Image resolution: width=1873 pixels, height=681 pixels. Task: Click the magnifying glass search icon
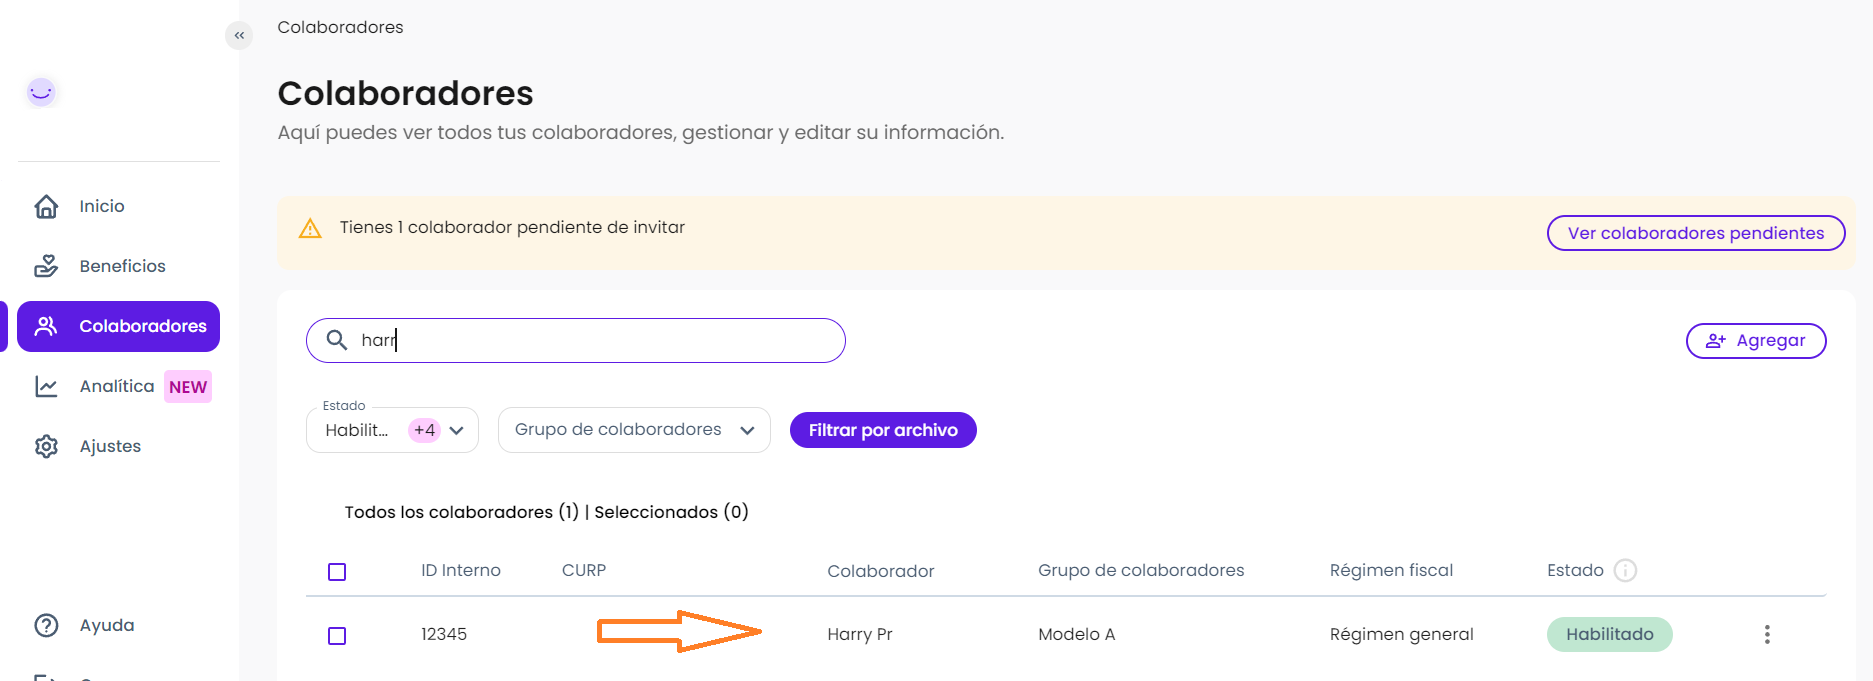[x=337, y=340]
